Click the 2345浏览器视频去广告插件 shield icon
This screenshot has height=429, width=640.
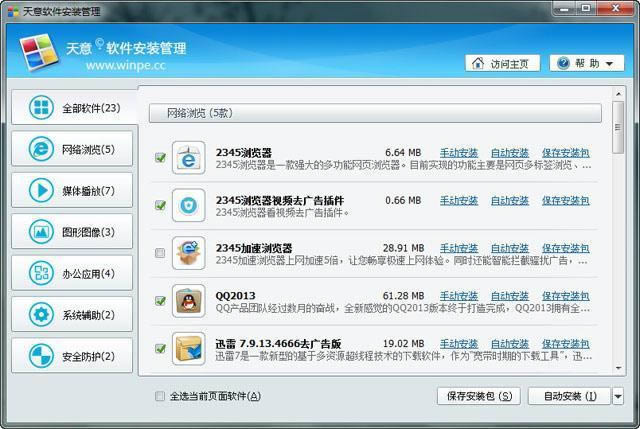(x=188, y=205)
